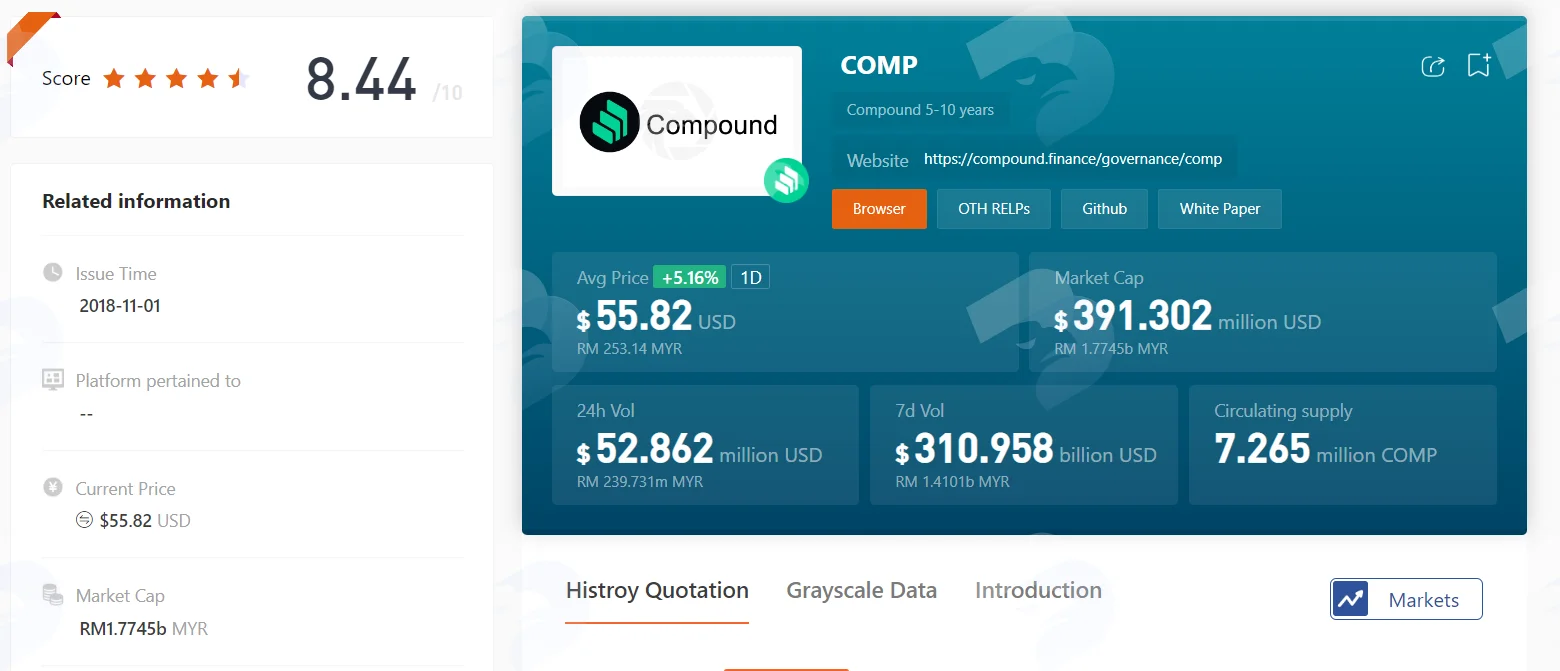Click the Market Cap coins icon
Screen dimensions: 1560x671
pos(53,595)
